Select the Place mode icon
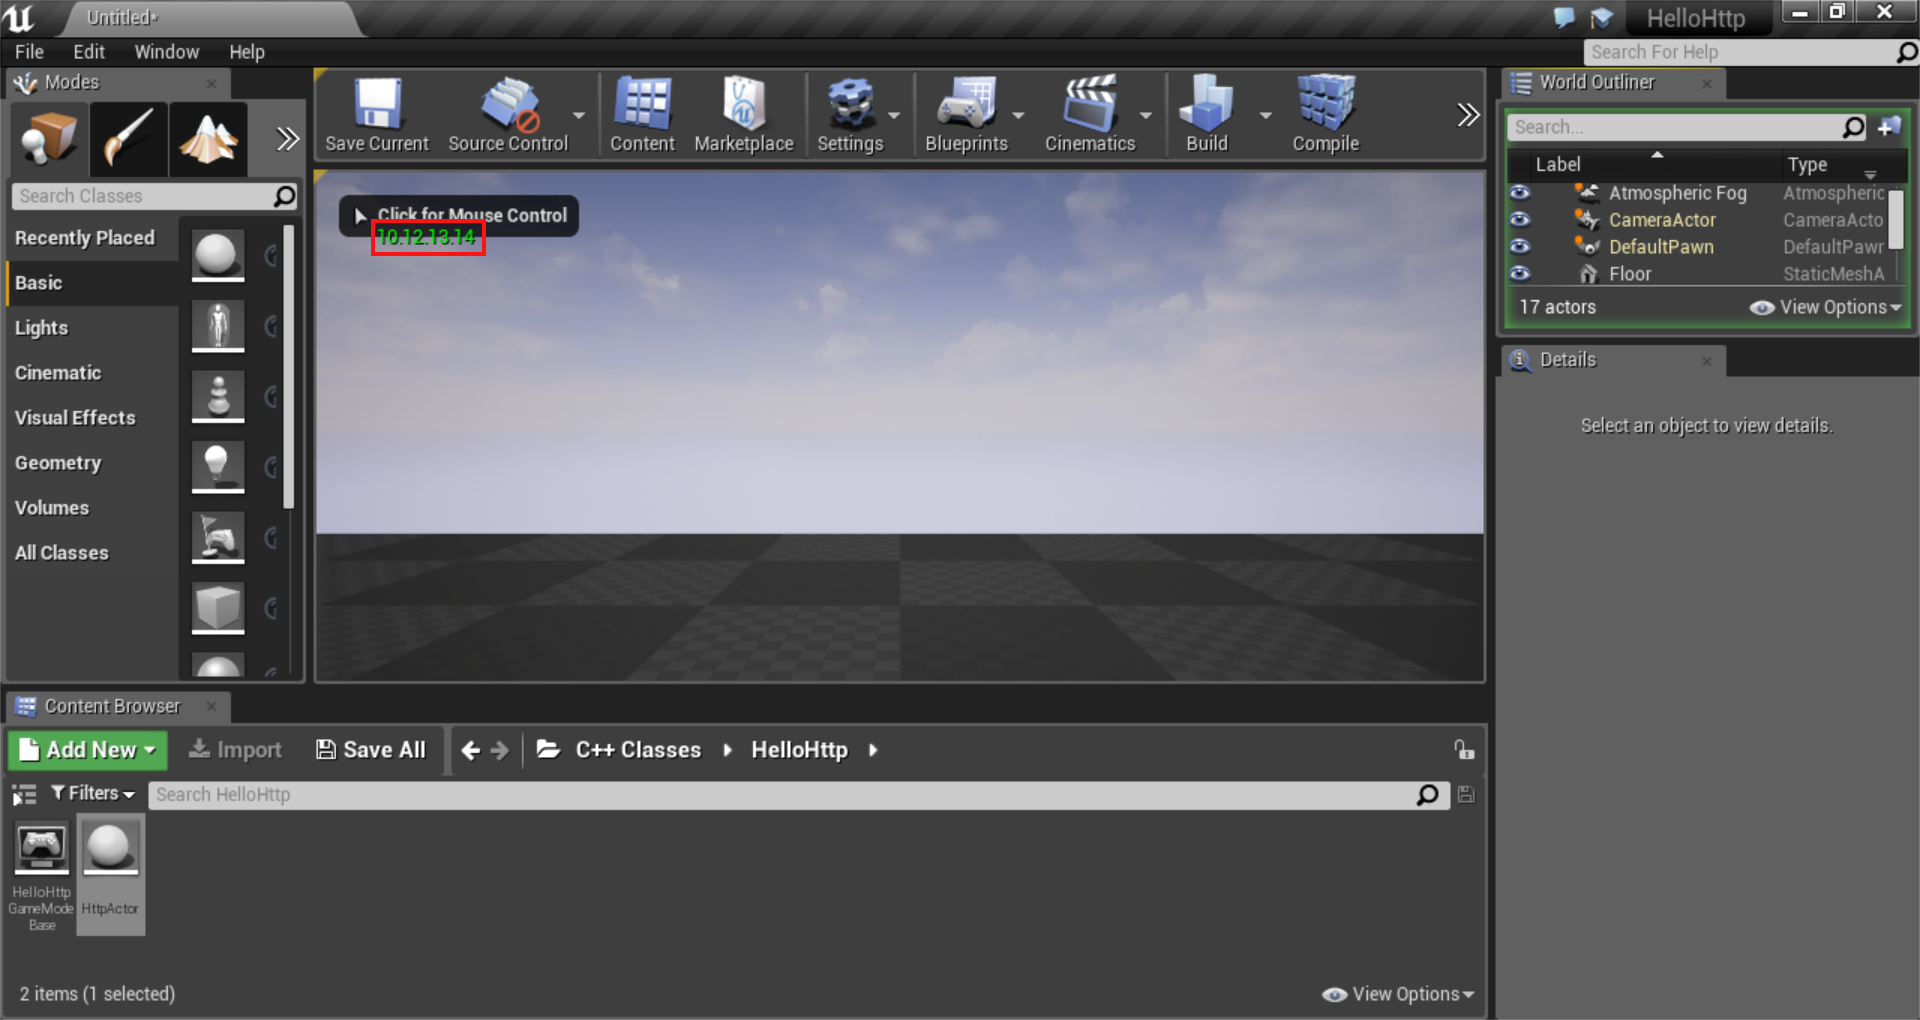This screenshot has height=1020, width=1920. (x=48, y=139)
